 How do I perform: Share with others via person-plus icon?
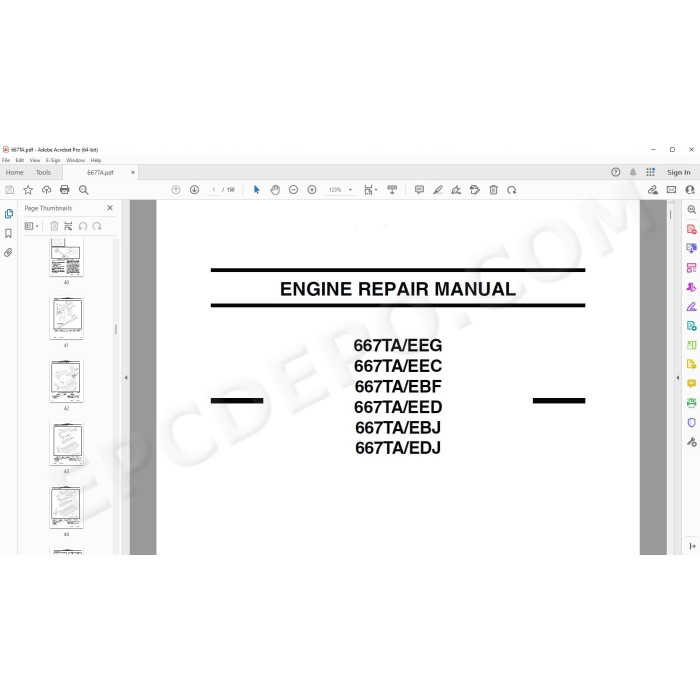click(690, 190)
